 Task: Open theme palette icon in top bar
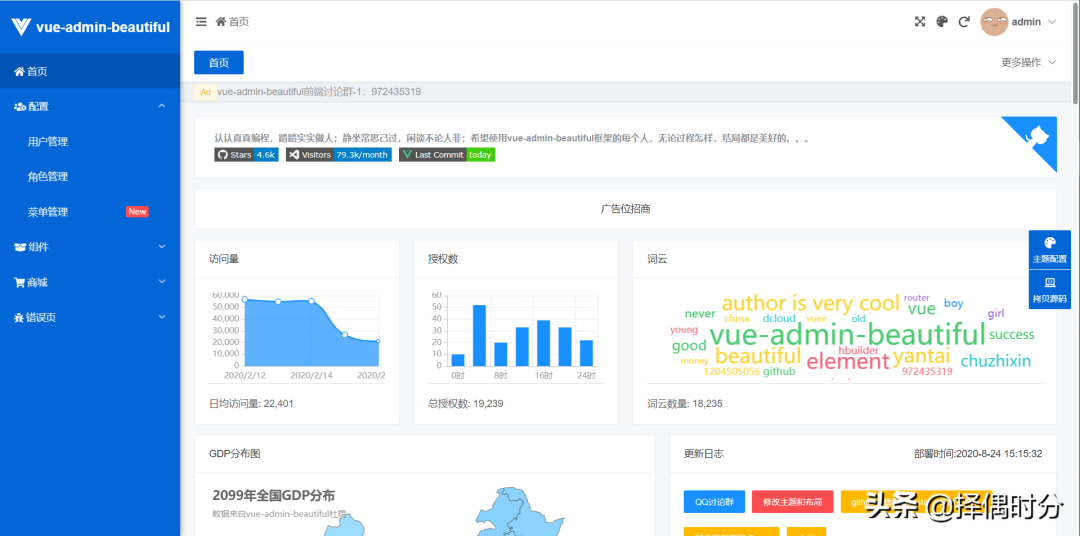click(x=942, y=22)
